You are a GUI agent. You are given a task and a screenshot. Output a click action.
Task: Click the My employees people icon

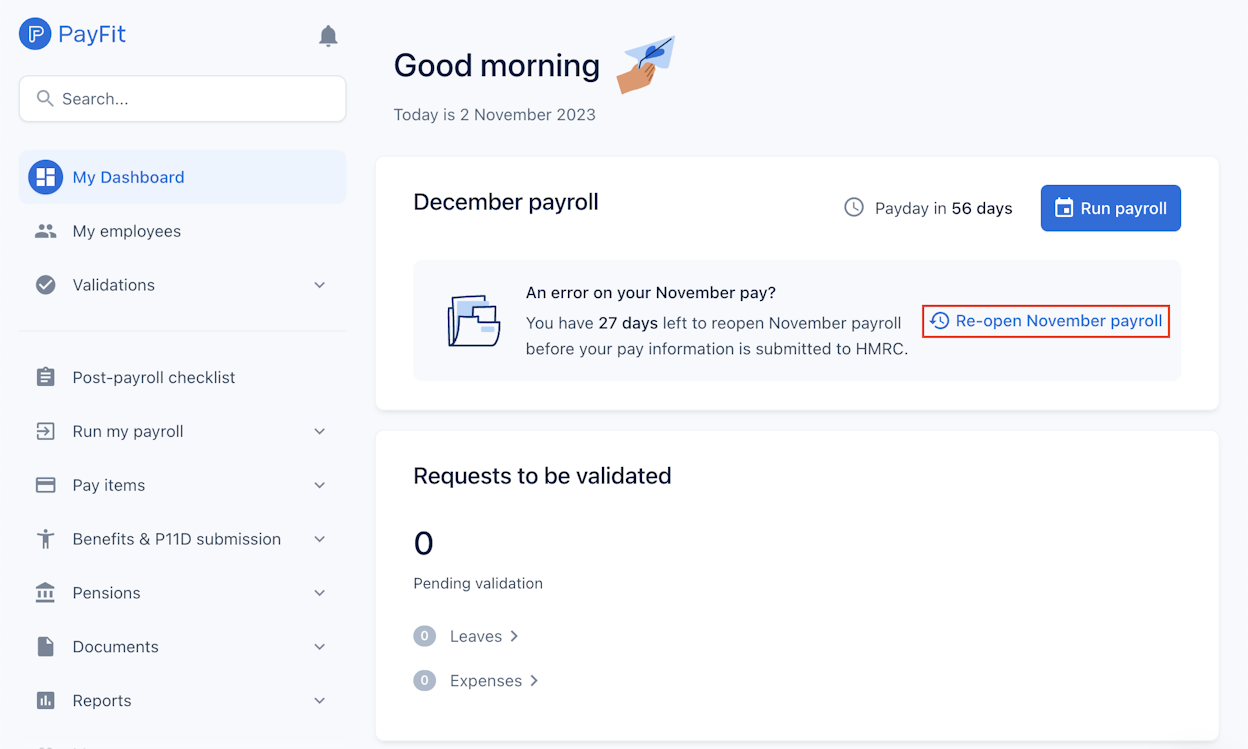[x=45, y=231]
